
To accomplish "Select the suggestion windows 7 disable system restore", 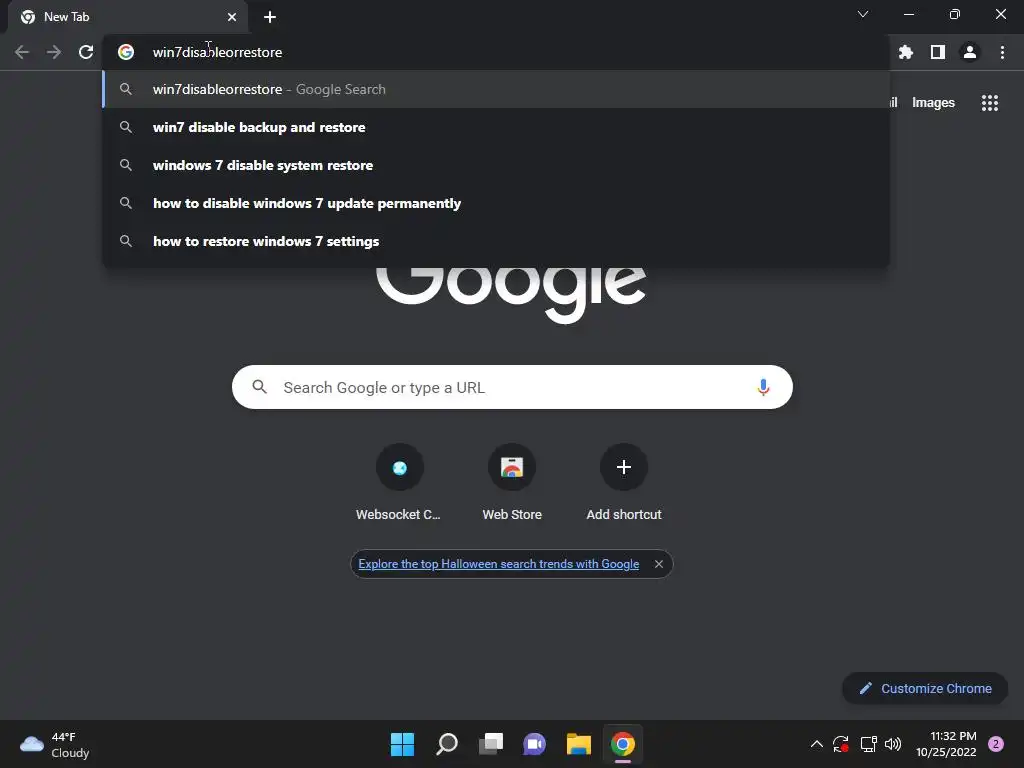I will 496,165.
